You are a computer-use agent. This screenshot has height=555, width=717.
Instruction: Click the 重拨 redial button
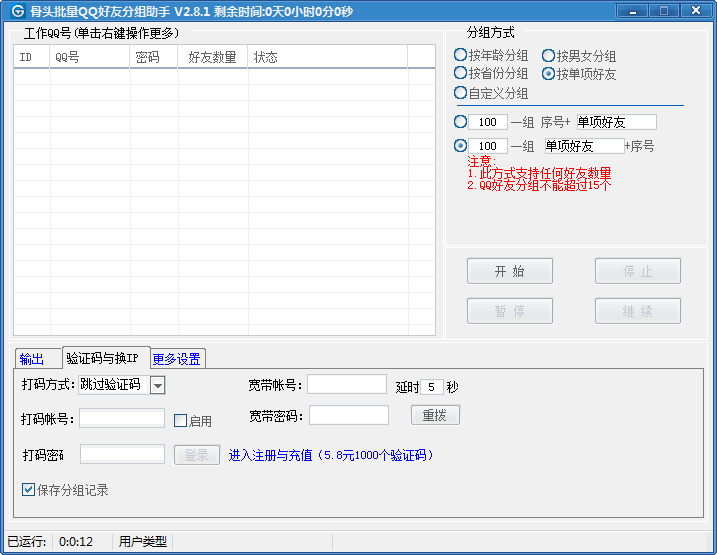(x=435, y=415)
